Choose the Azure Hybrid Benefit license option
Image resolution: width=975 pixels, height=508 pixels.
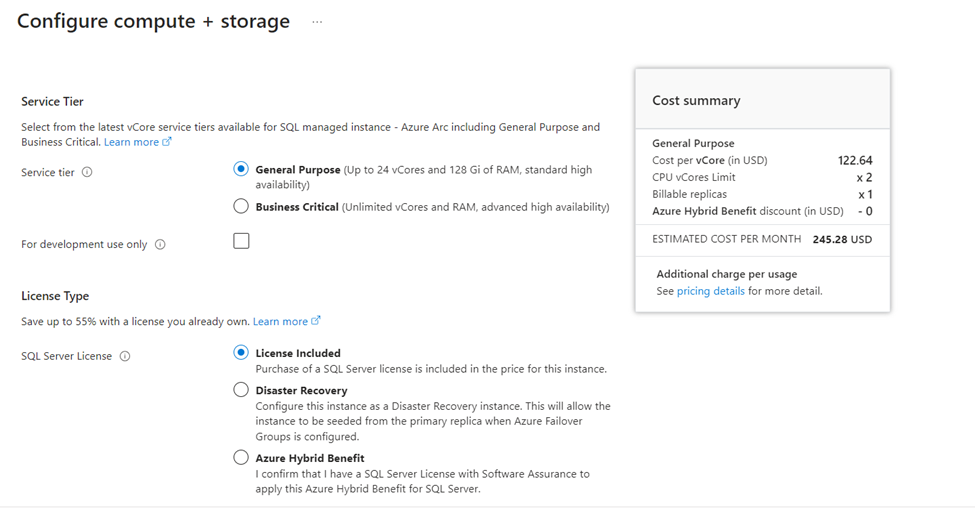(x=241, y=458)
